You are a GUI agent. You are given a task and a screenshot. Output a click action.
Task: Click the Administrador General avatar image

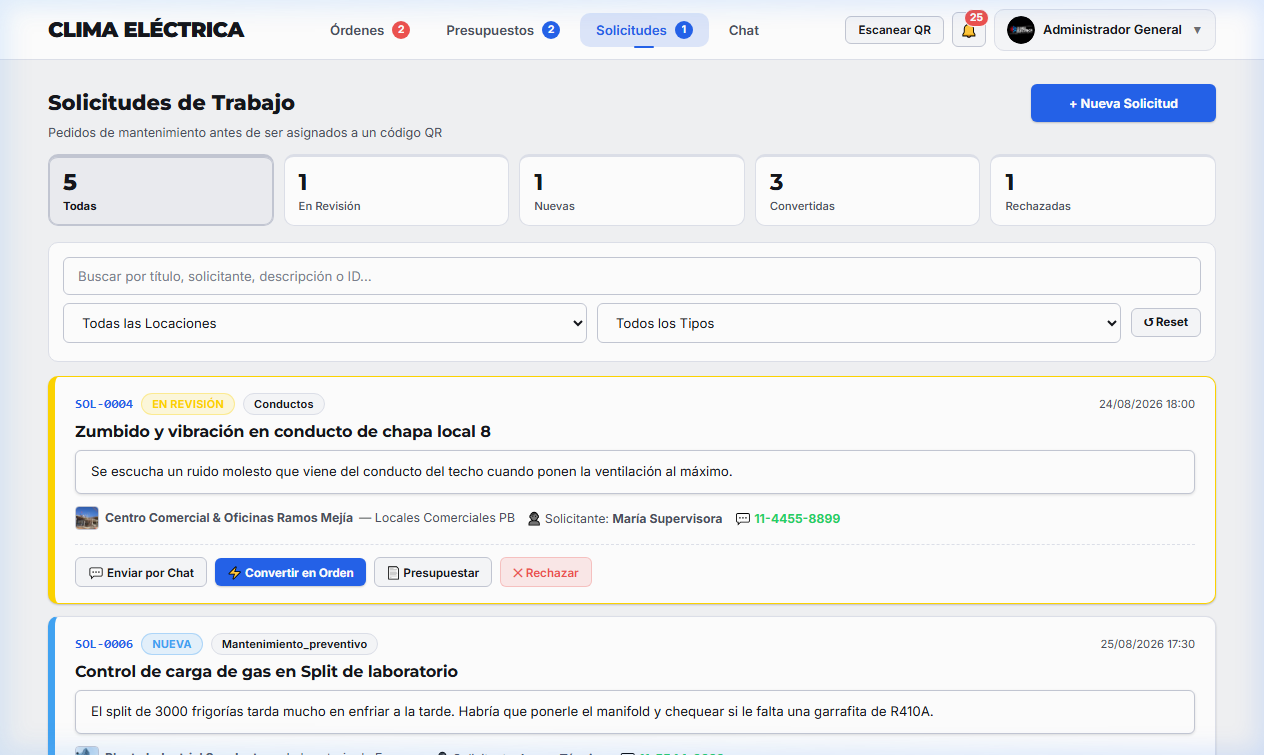pyautogui.click(x=1020, y=30)
